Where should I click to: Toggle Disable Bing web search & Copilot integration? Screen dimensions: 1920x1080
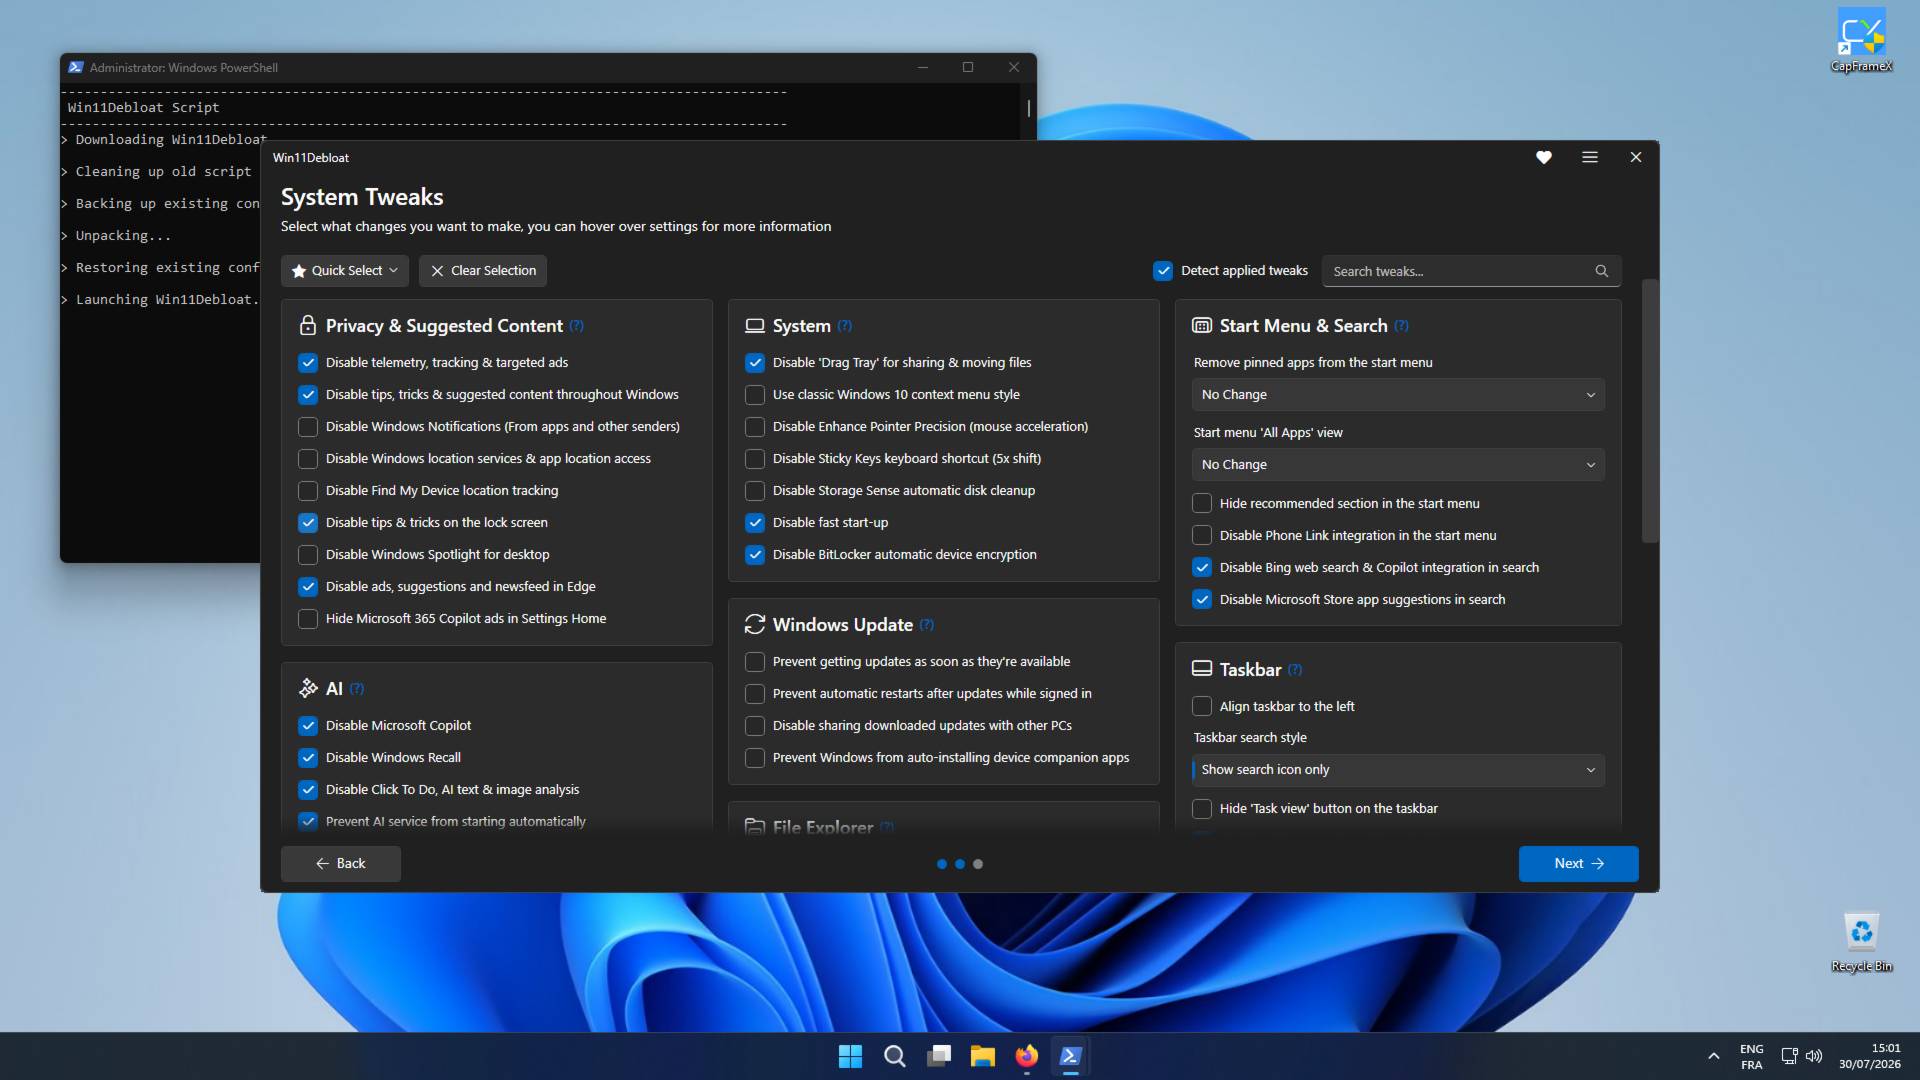click(1202, 568)
